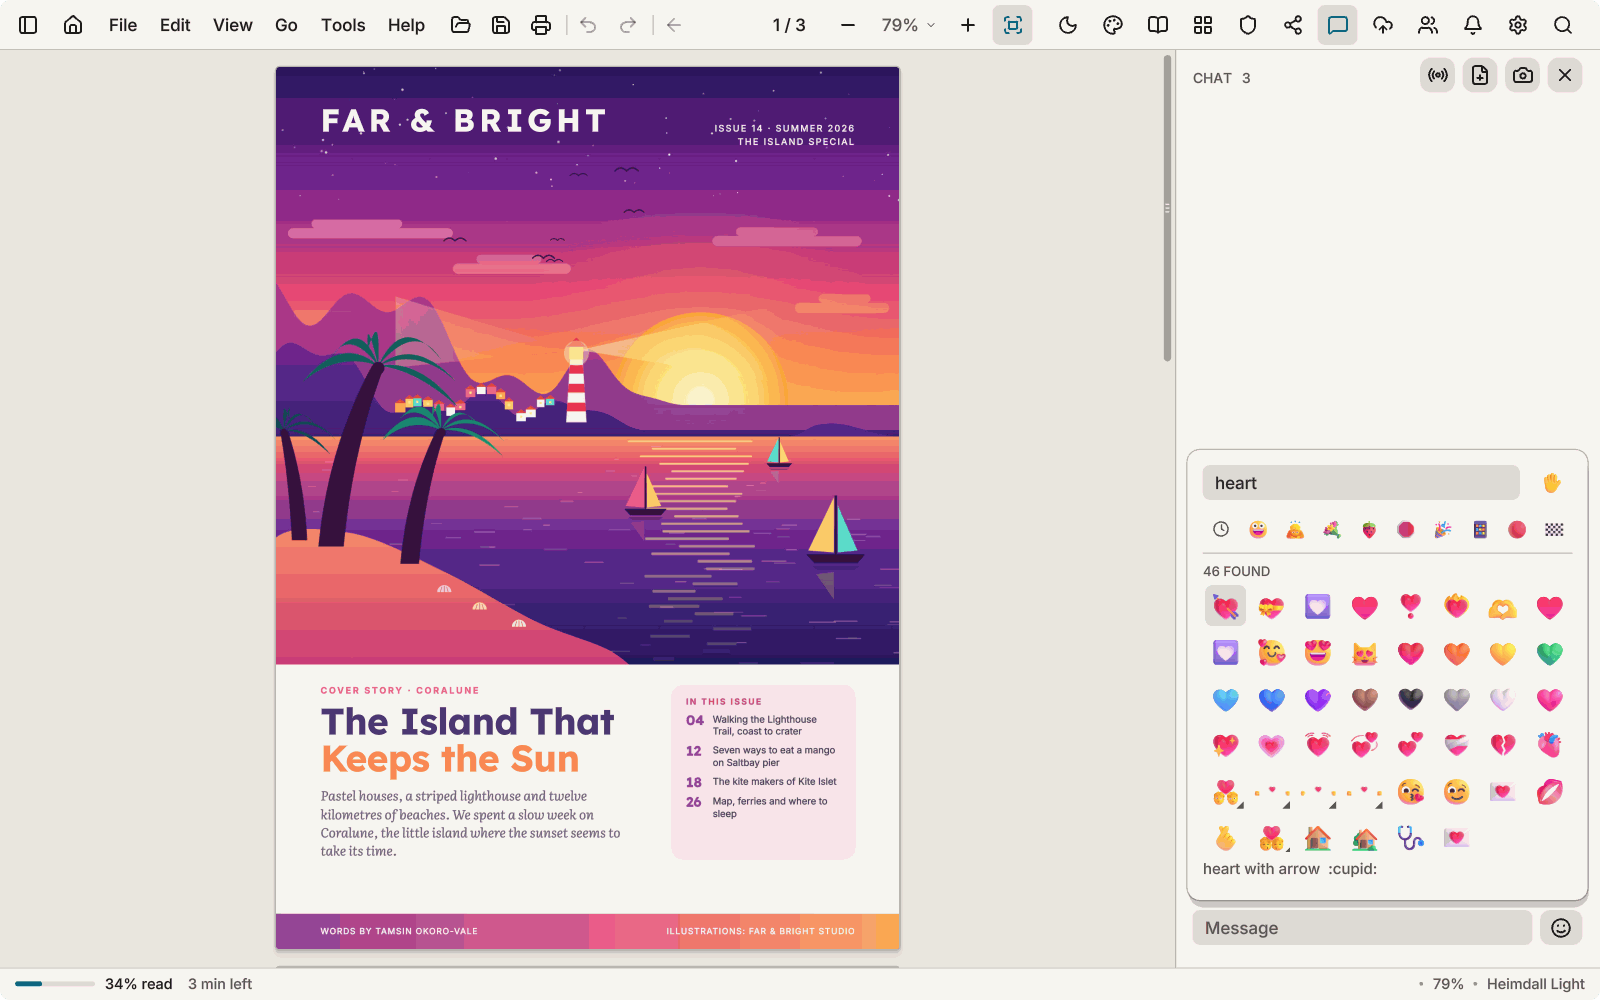The image size is (1600, 1000).
Task: Click the save document icon
Action: coord(501,25)
